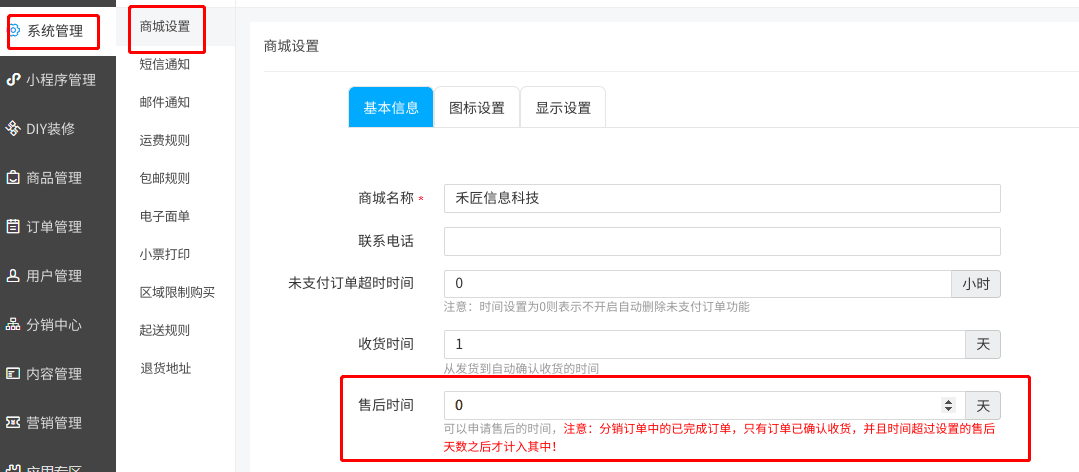Click the 用户管理 person icon

(13, 275)
